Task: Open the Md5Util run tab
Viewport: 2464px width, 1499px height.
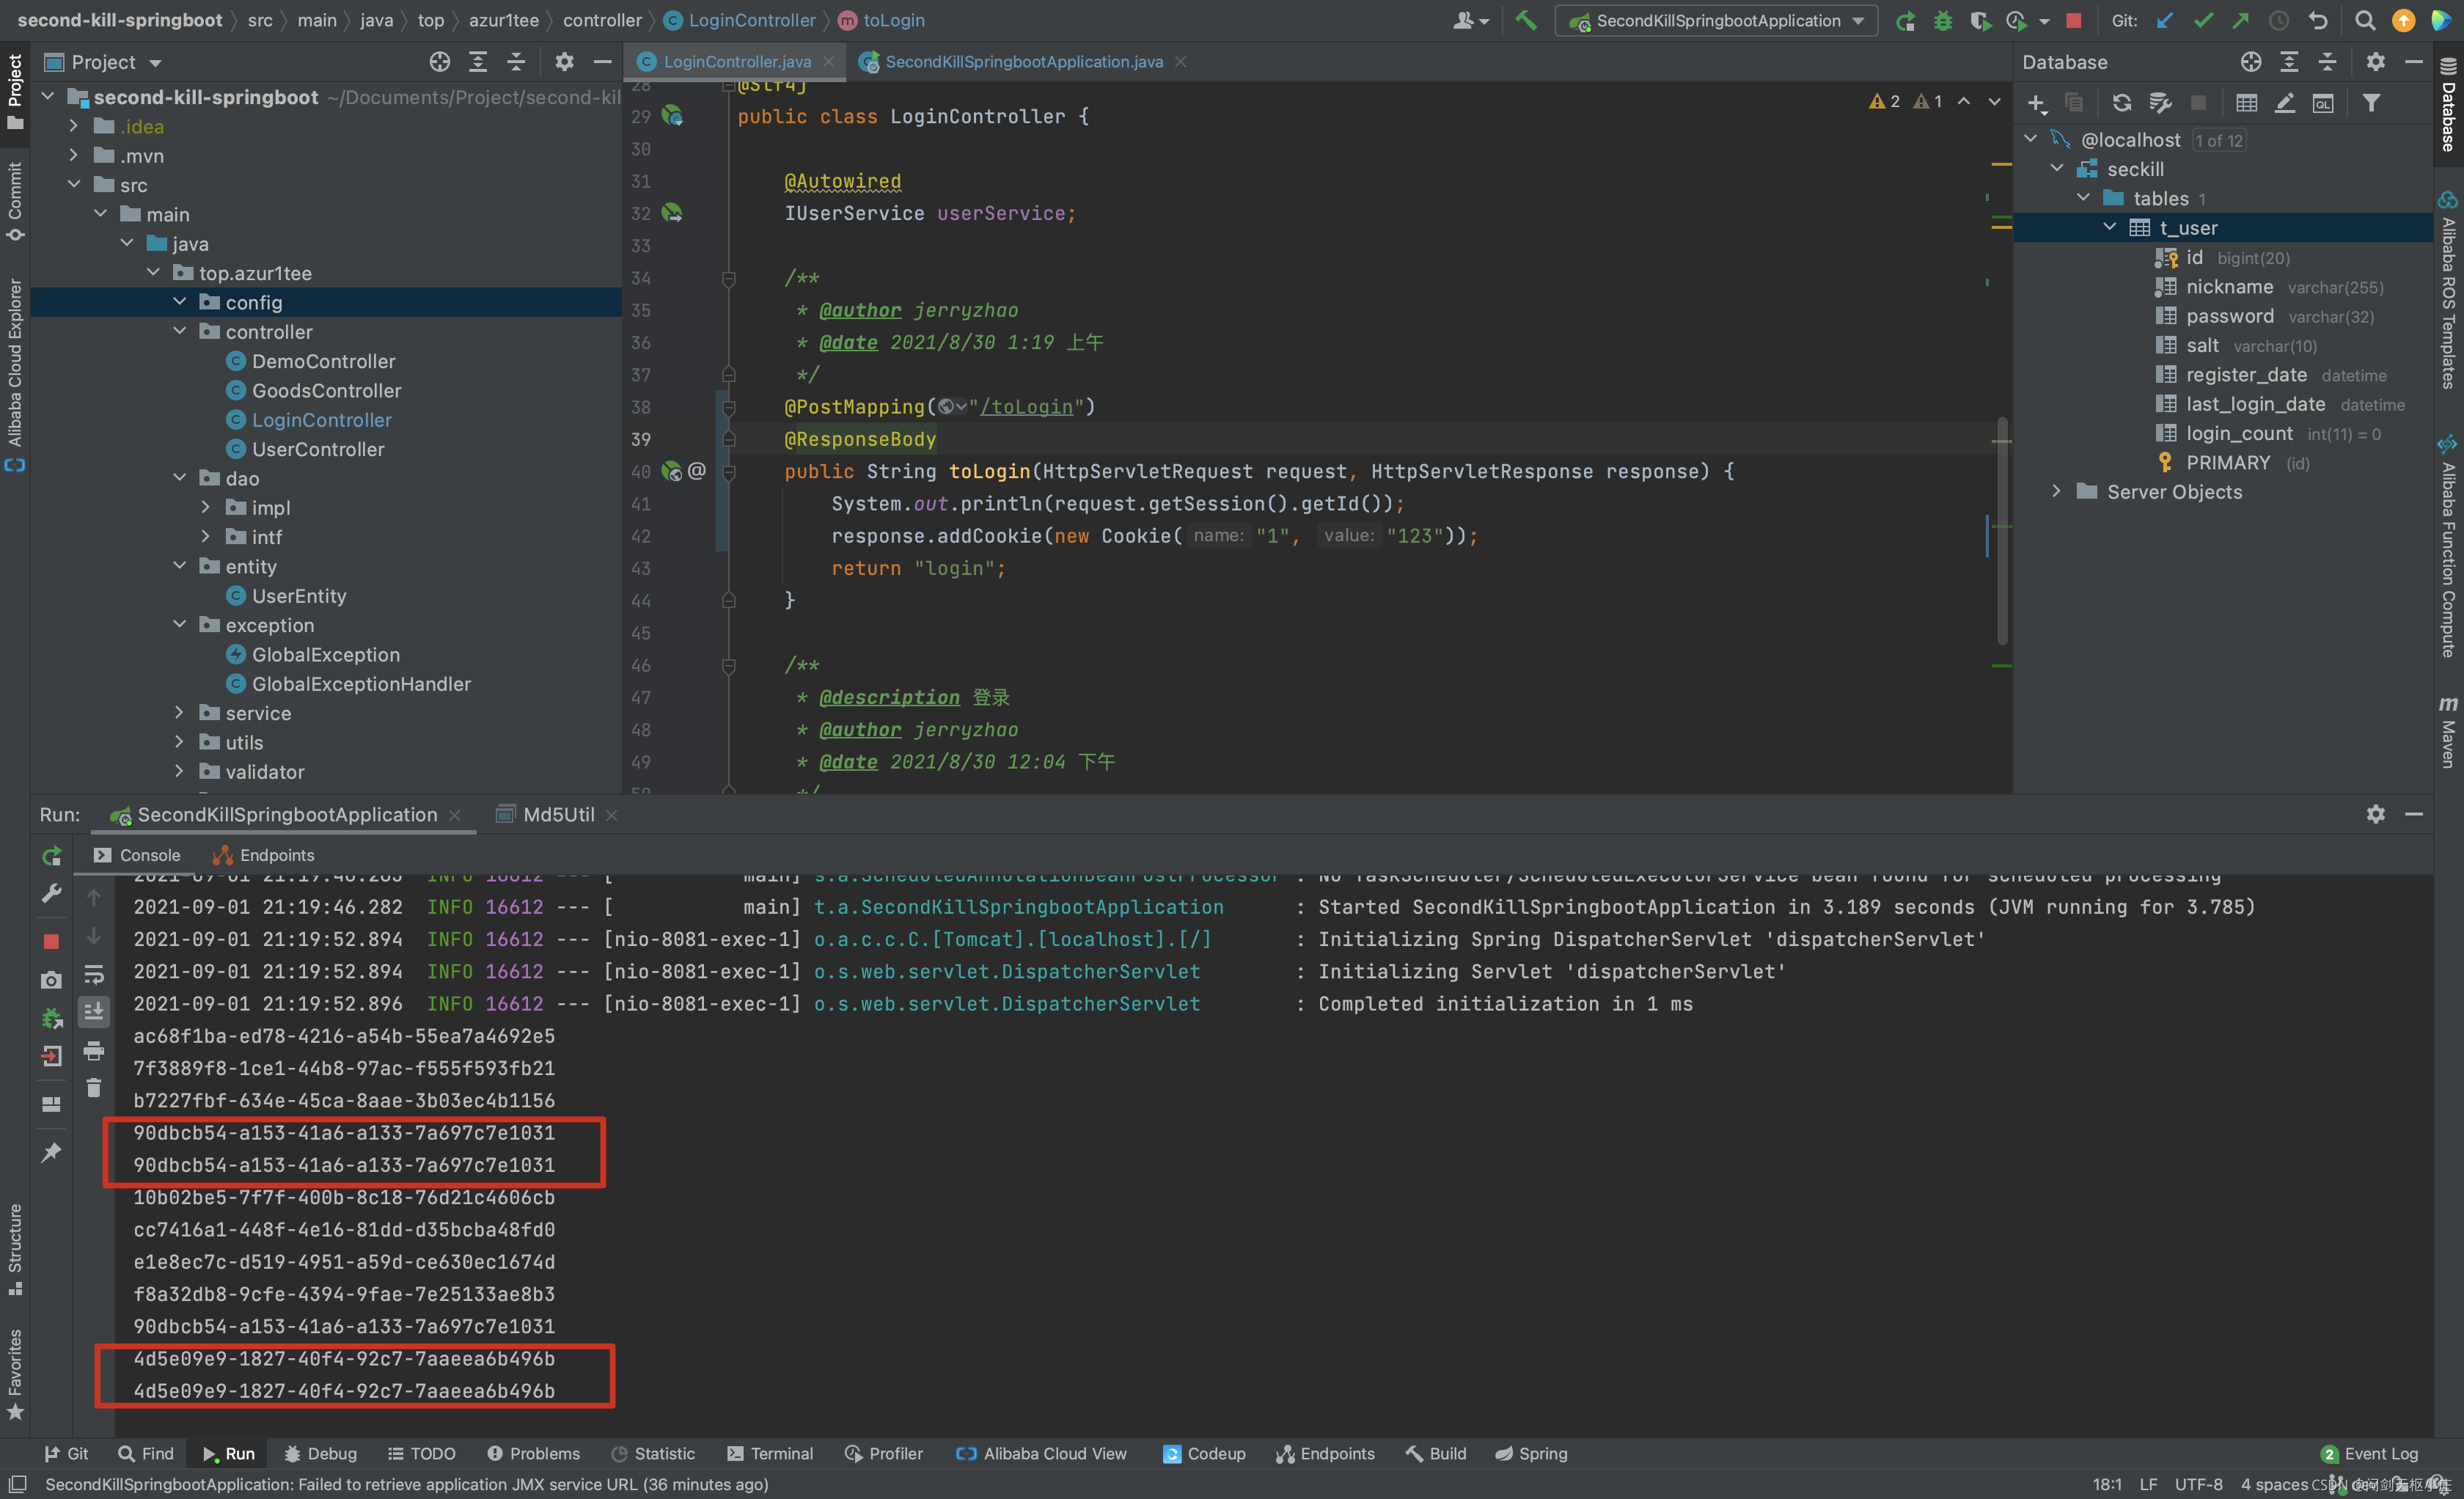Action: (558, 815)
